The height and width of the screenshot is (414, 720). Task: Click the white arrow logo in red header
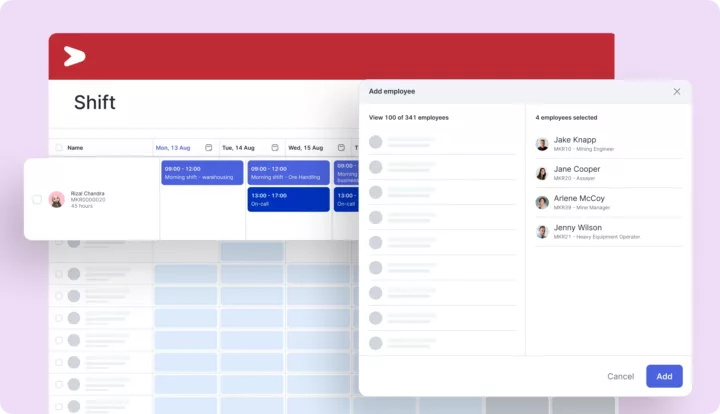(74, 57)
